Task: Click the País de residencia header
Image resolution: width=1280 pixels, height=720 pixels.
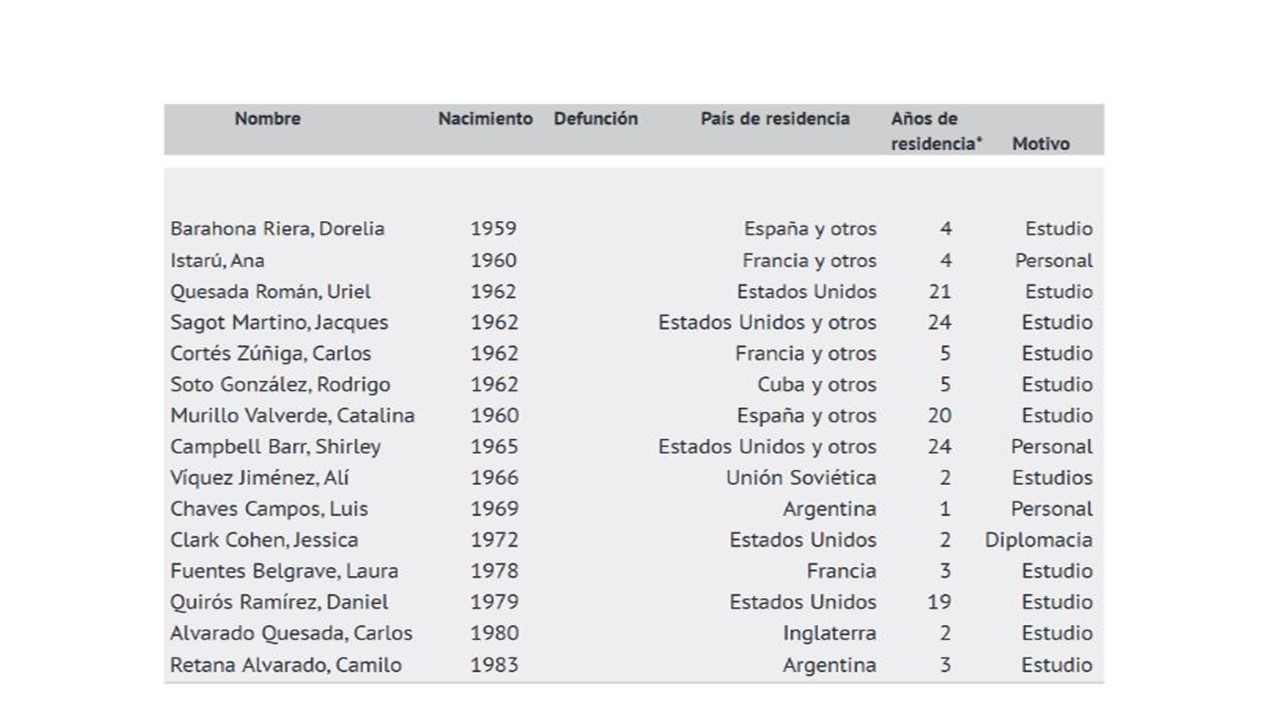Action: pyautogui.click(x=775, y=118)
